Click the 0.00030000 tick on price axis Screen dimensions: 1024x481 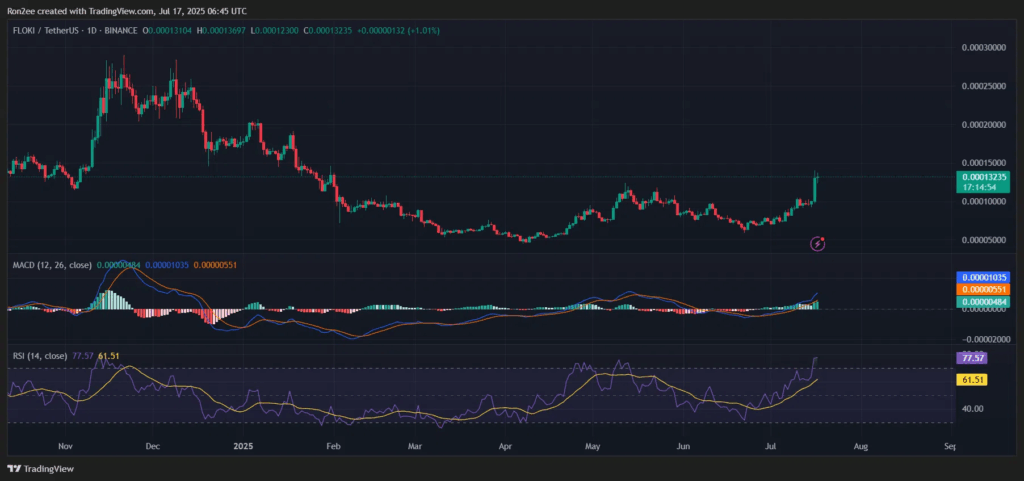(x=983, y=47)
